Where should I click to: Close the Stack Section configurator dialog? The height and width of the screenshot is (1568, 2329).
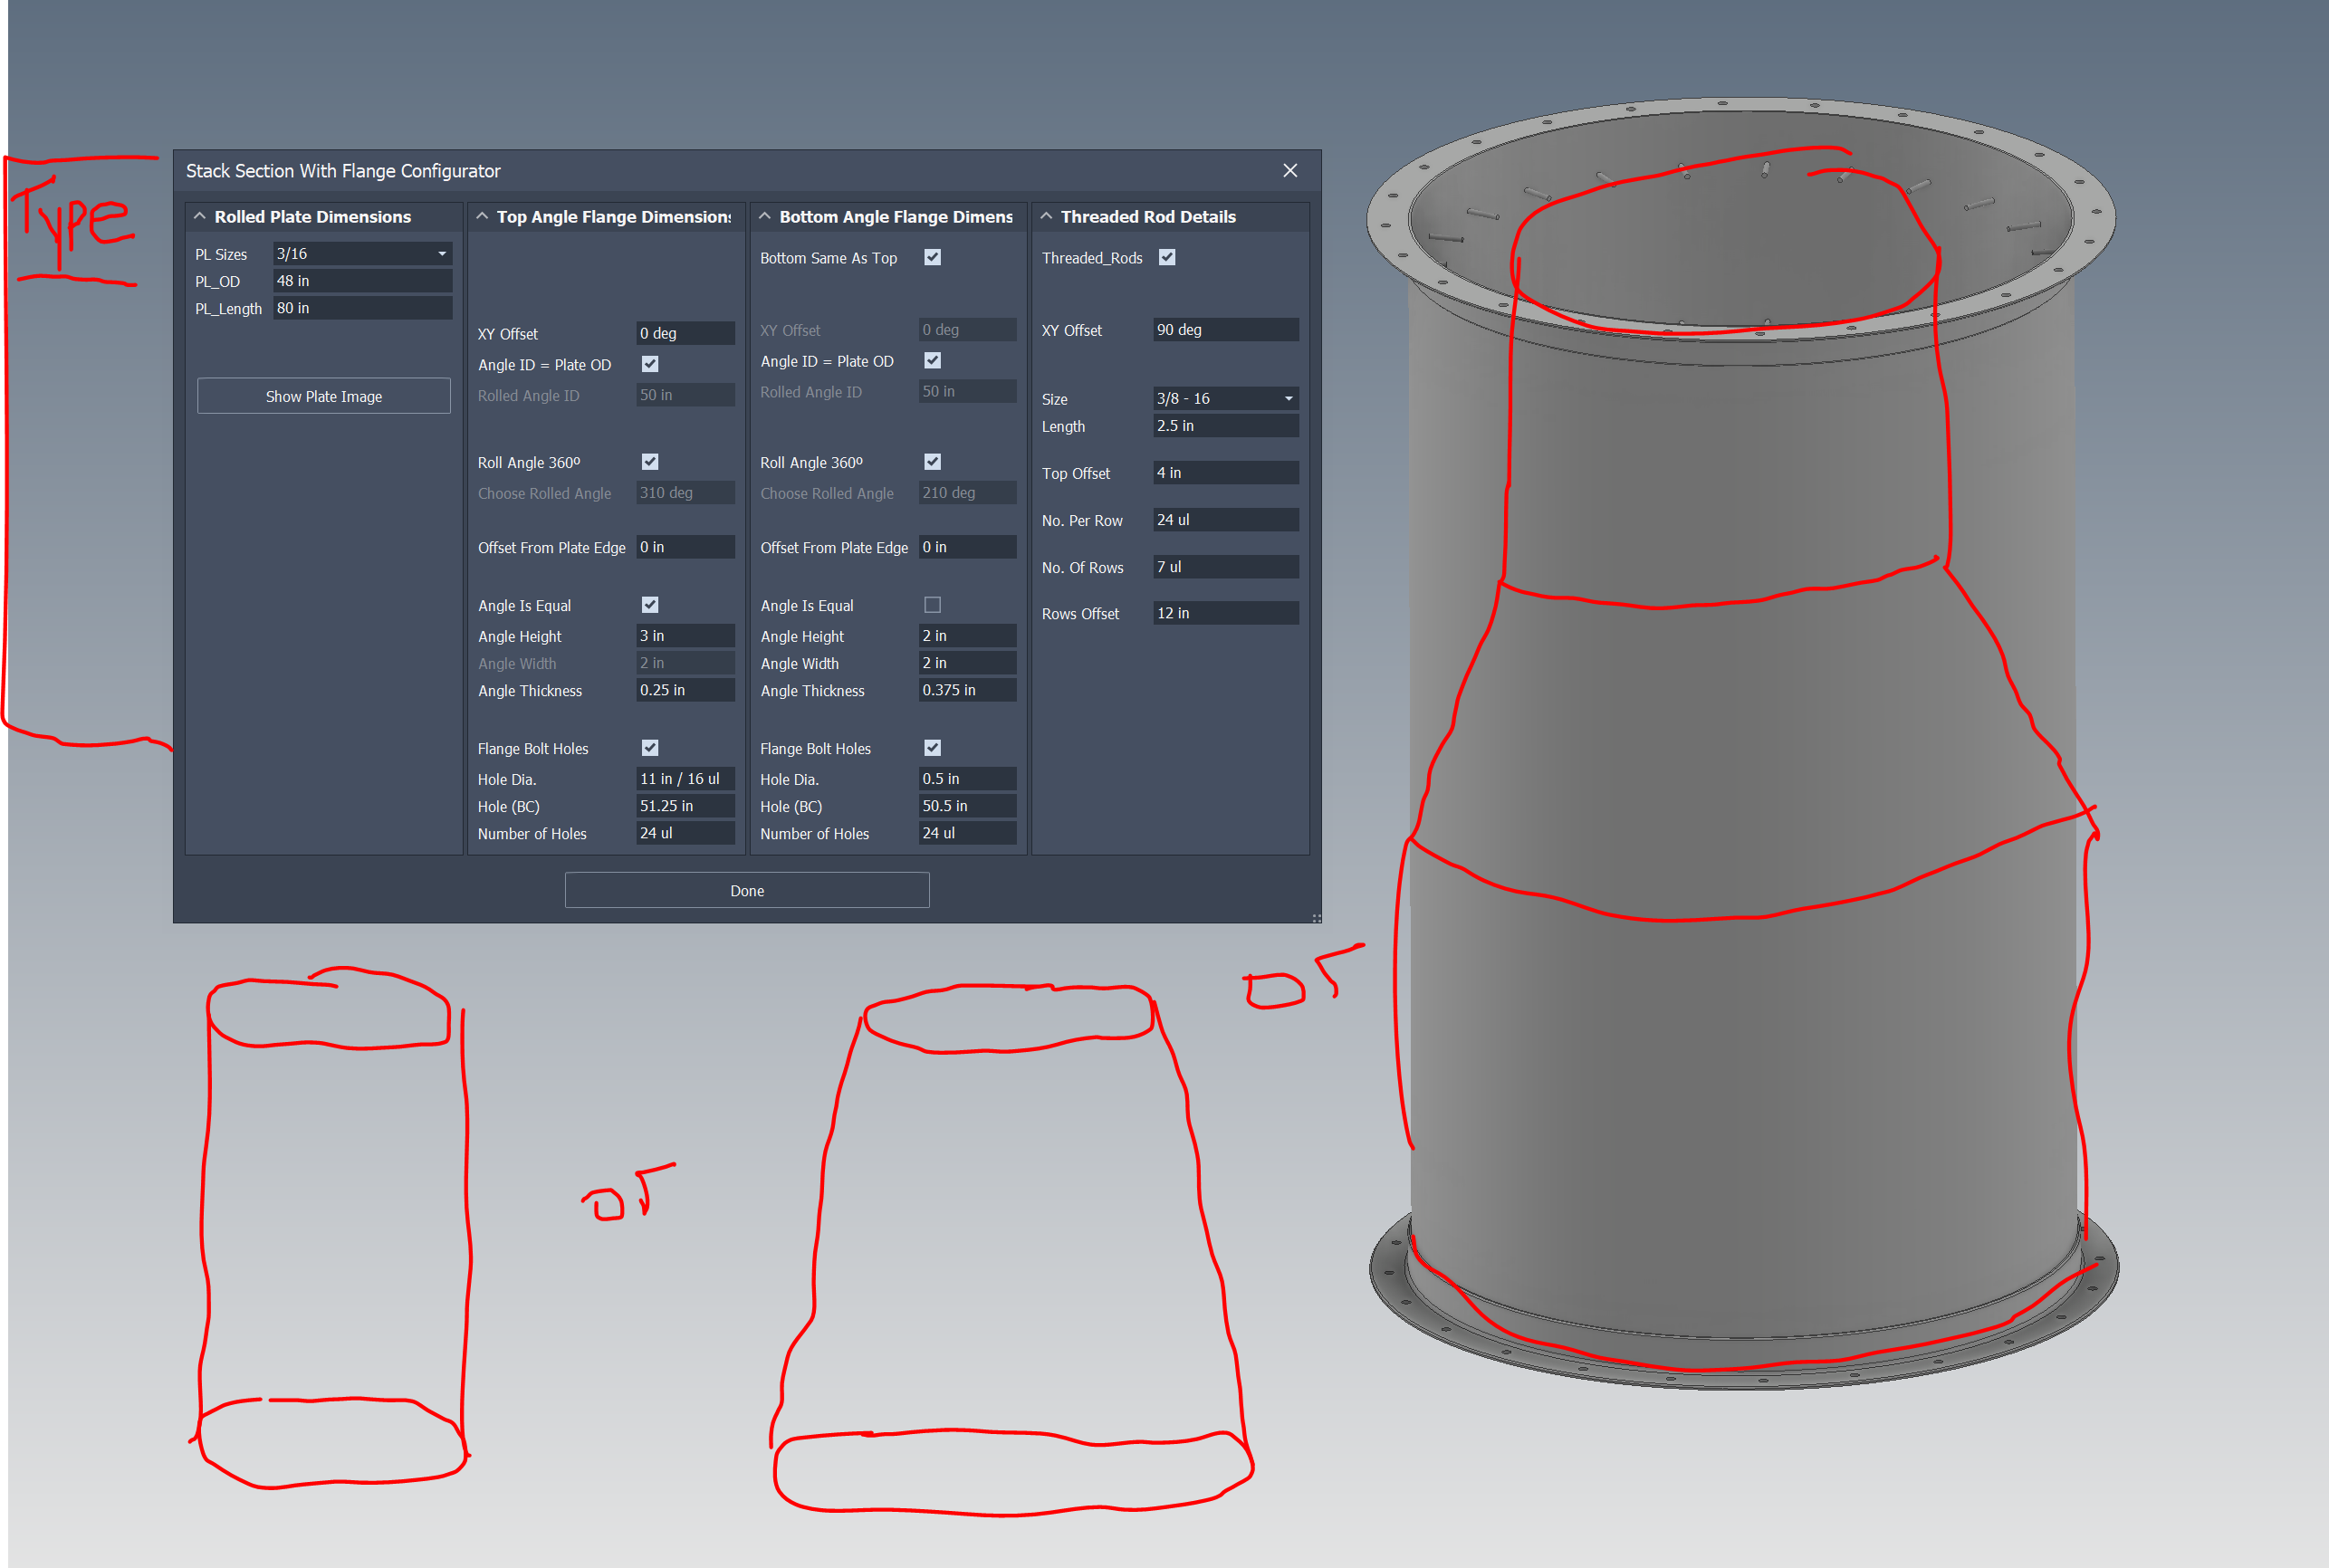click(1290, 170)
